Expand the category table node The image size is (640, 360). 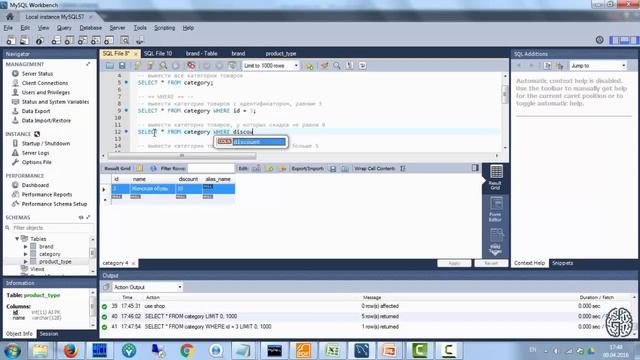click(x=25, y=254)
